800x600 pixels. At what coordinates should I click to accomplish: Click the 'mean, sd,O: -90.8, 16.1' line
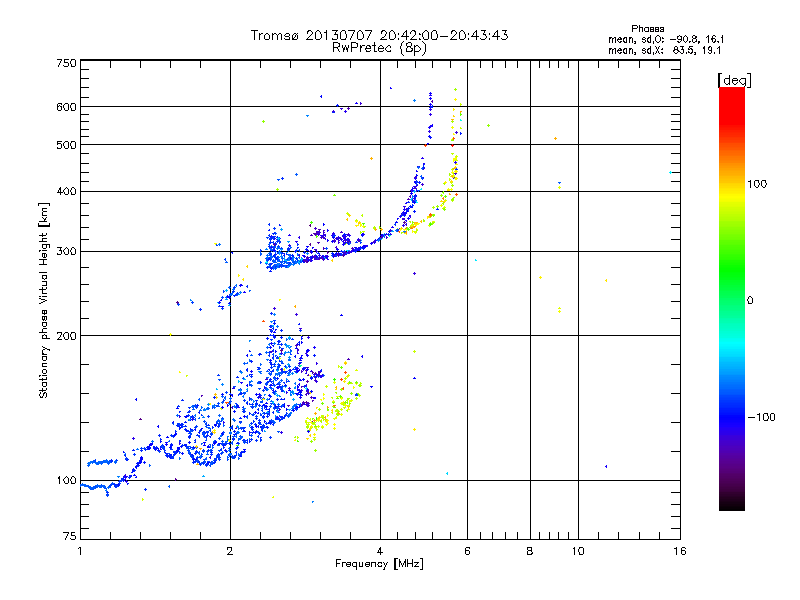tap(666, 39)
